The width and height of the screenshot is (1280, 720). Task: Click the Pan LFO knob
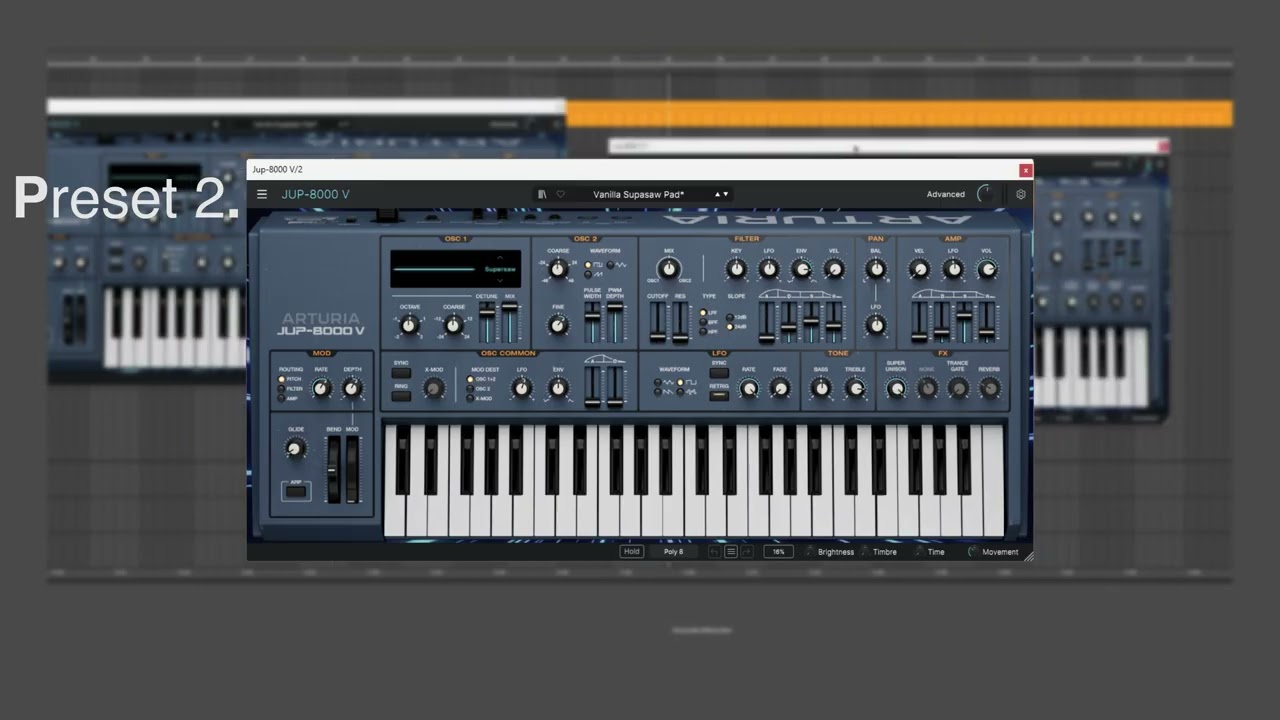876,324
